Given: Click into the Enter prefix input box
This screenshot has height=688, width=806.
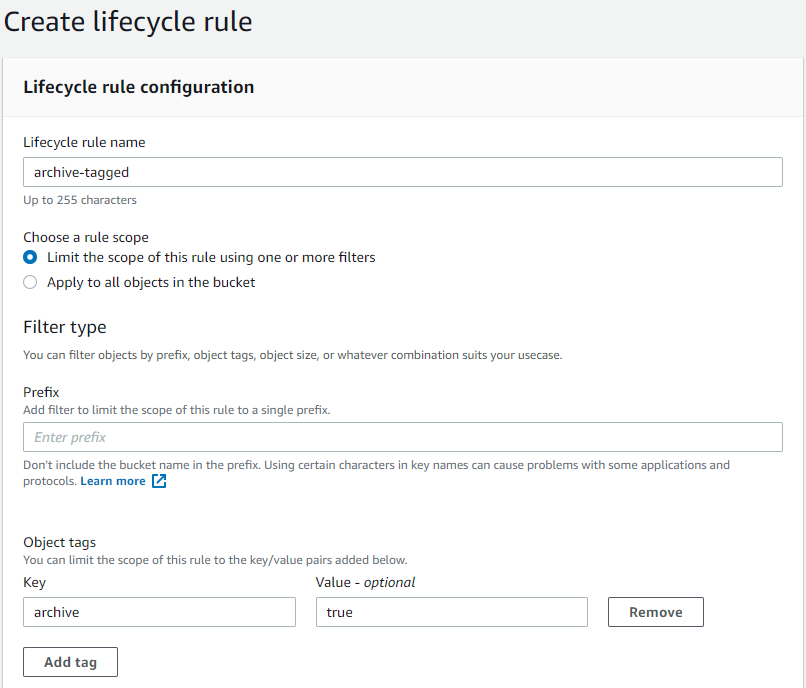Looking at the screenshot, I should (x=402, y=437).
